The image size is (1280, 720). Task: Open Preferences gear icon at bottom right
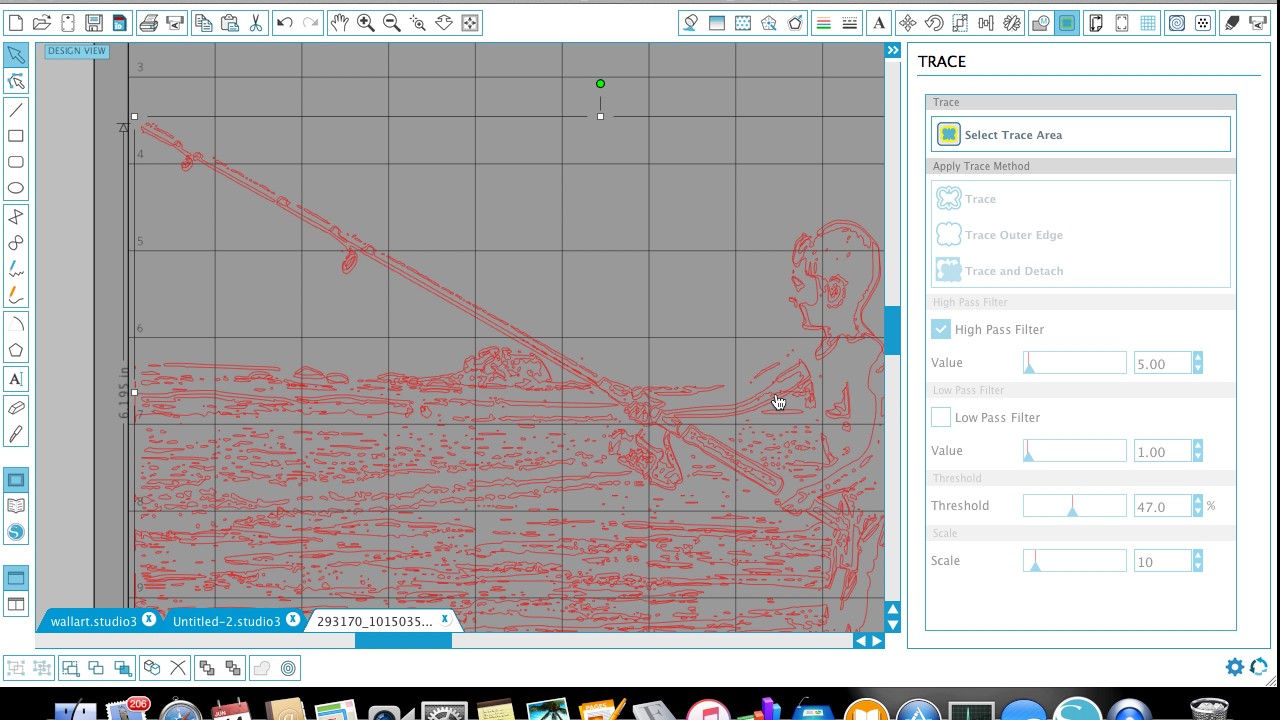click(x=1235, y=667)
